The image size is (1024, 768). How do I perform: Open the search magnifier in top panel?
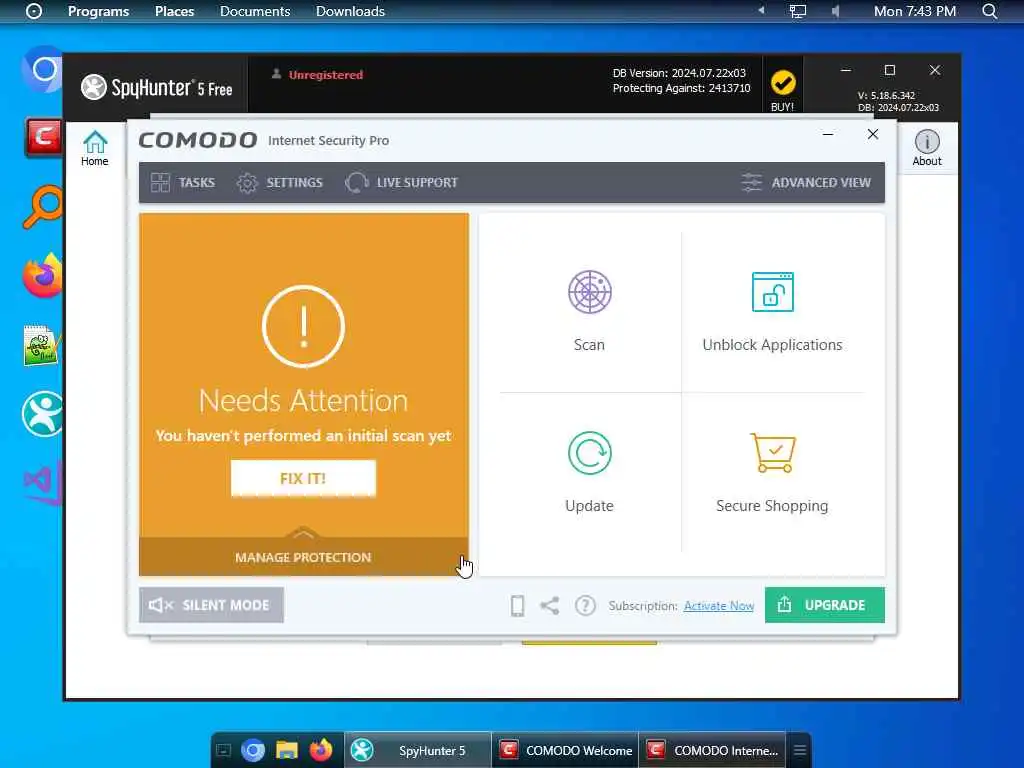[989, 11]
